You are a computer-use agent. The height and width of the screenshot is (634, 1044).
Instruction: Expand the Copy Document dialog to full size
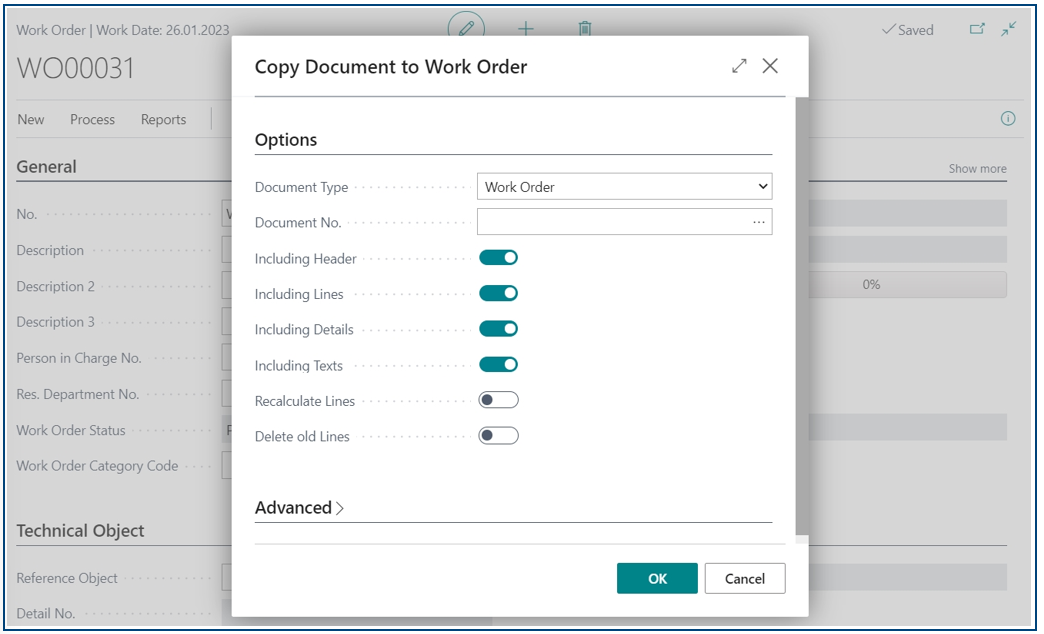click(x=739, y=66)
